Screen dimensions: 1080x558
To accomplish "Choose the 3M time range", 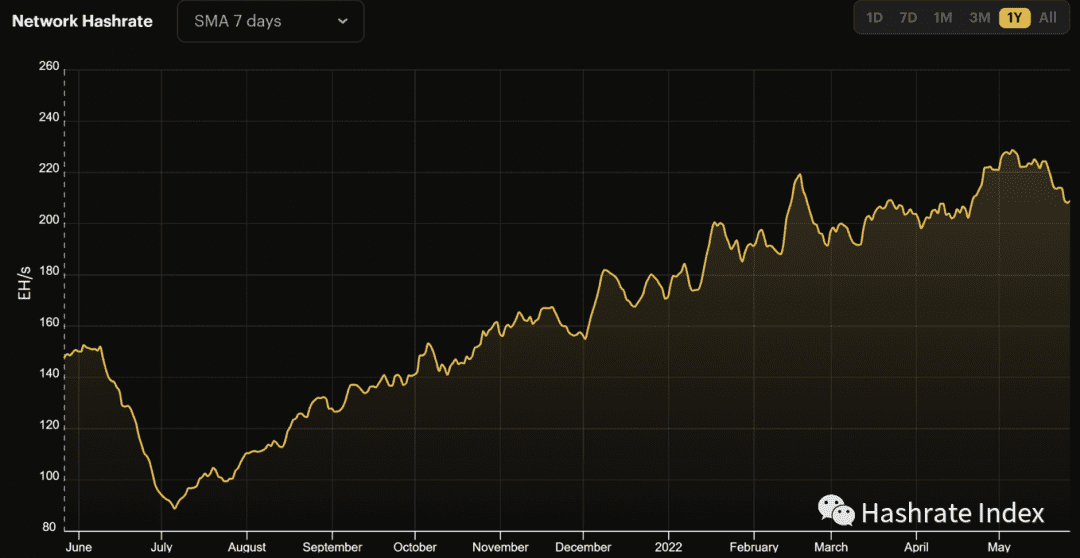I will [x=979, y=18].
